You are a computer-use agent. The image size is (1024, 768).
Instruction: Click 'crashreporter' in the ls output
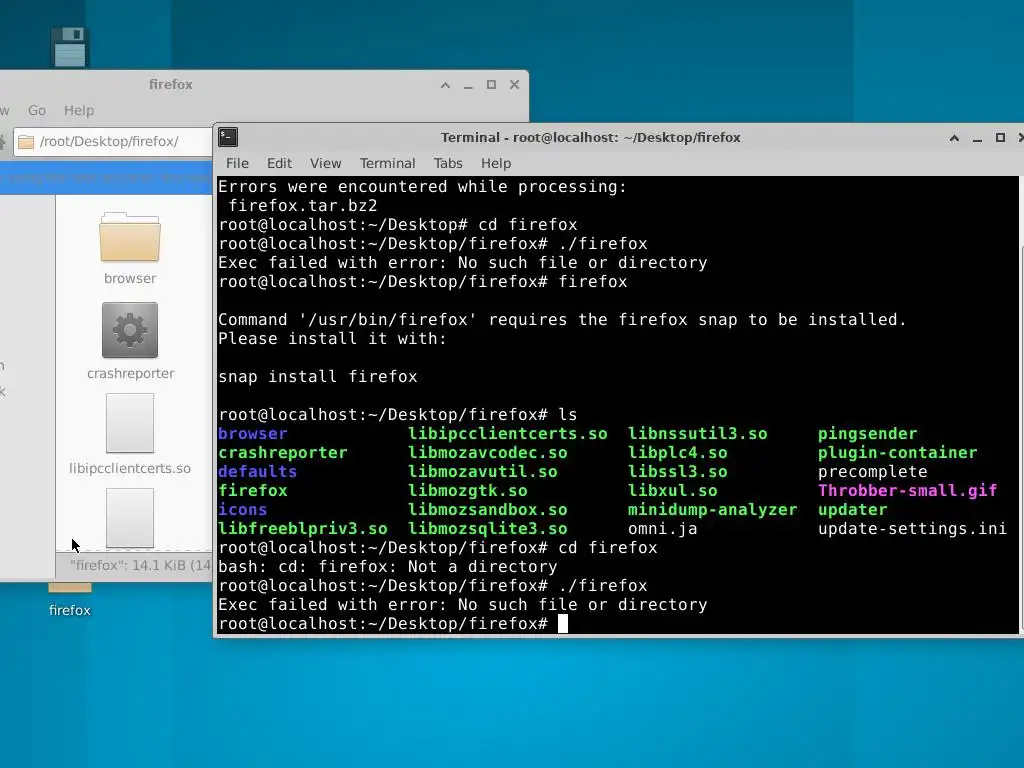[283, 453]
